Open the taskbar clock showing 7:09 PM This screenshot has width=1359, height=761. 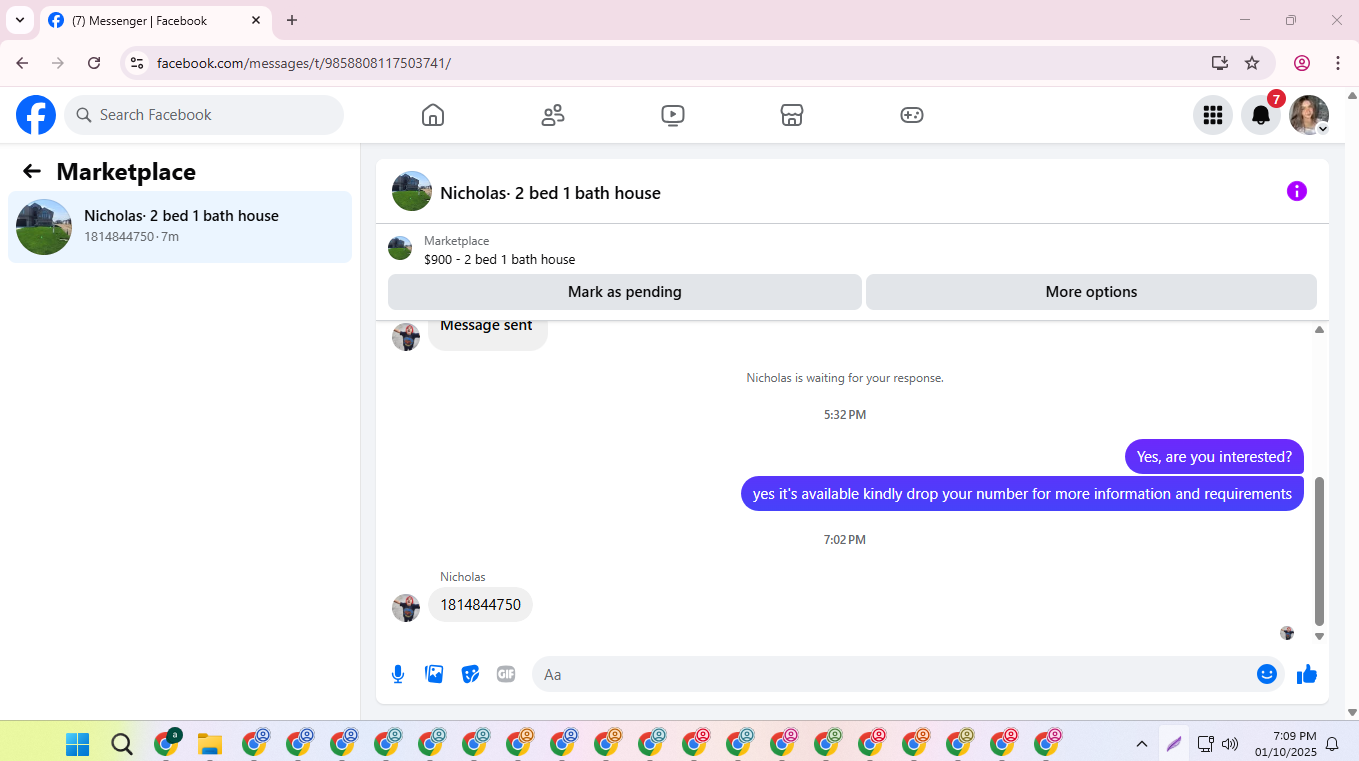1286,744
